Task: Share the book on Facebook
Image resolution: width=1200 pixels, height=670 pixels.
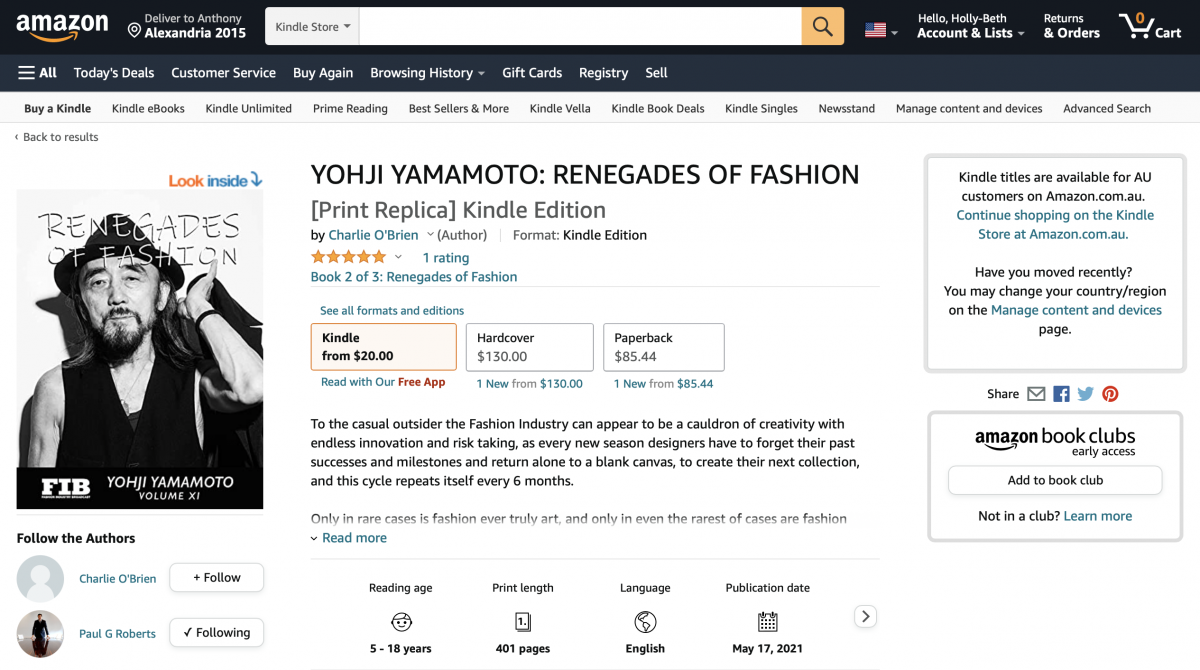Action: 1061,394
